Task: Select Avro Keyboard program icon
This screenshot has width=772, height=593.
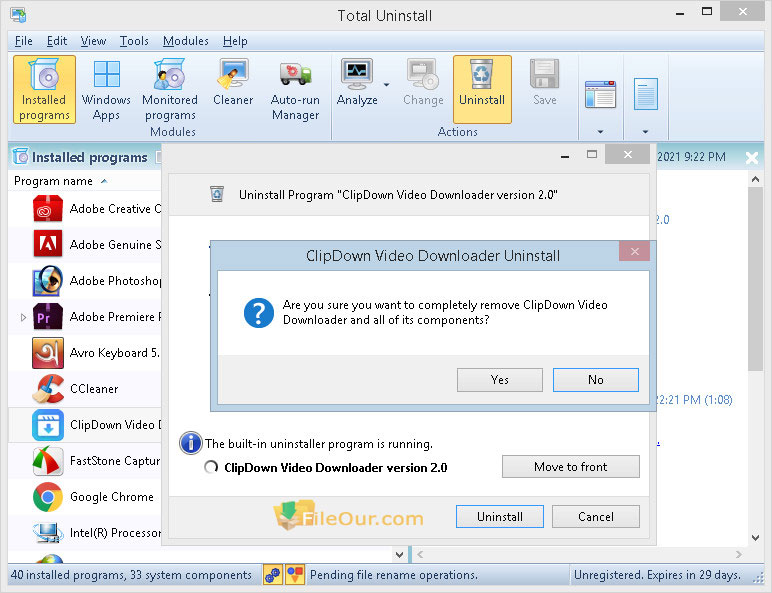Action: pos(48,353)
